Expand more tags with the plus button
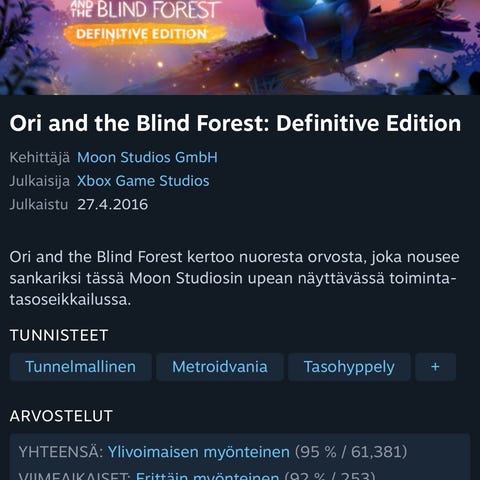This screenshot has width=480, height=480. tap(435, 367)
